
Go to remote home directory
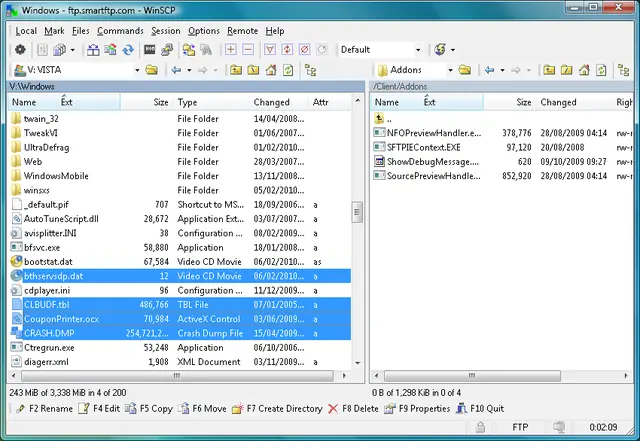tap(584, 70)
